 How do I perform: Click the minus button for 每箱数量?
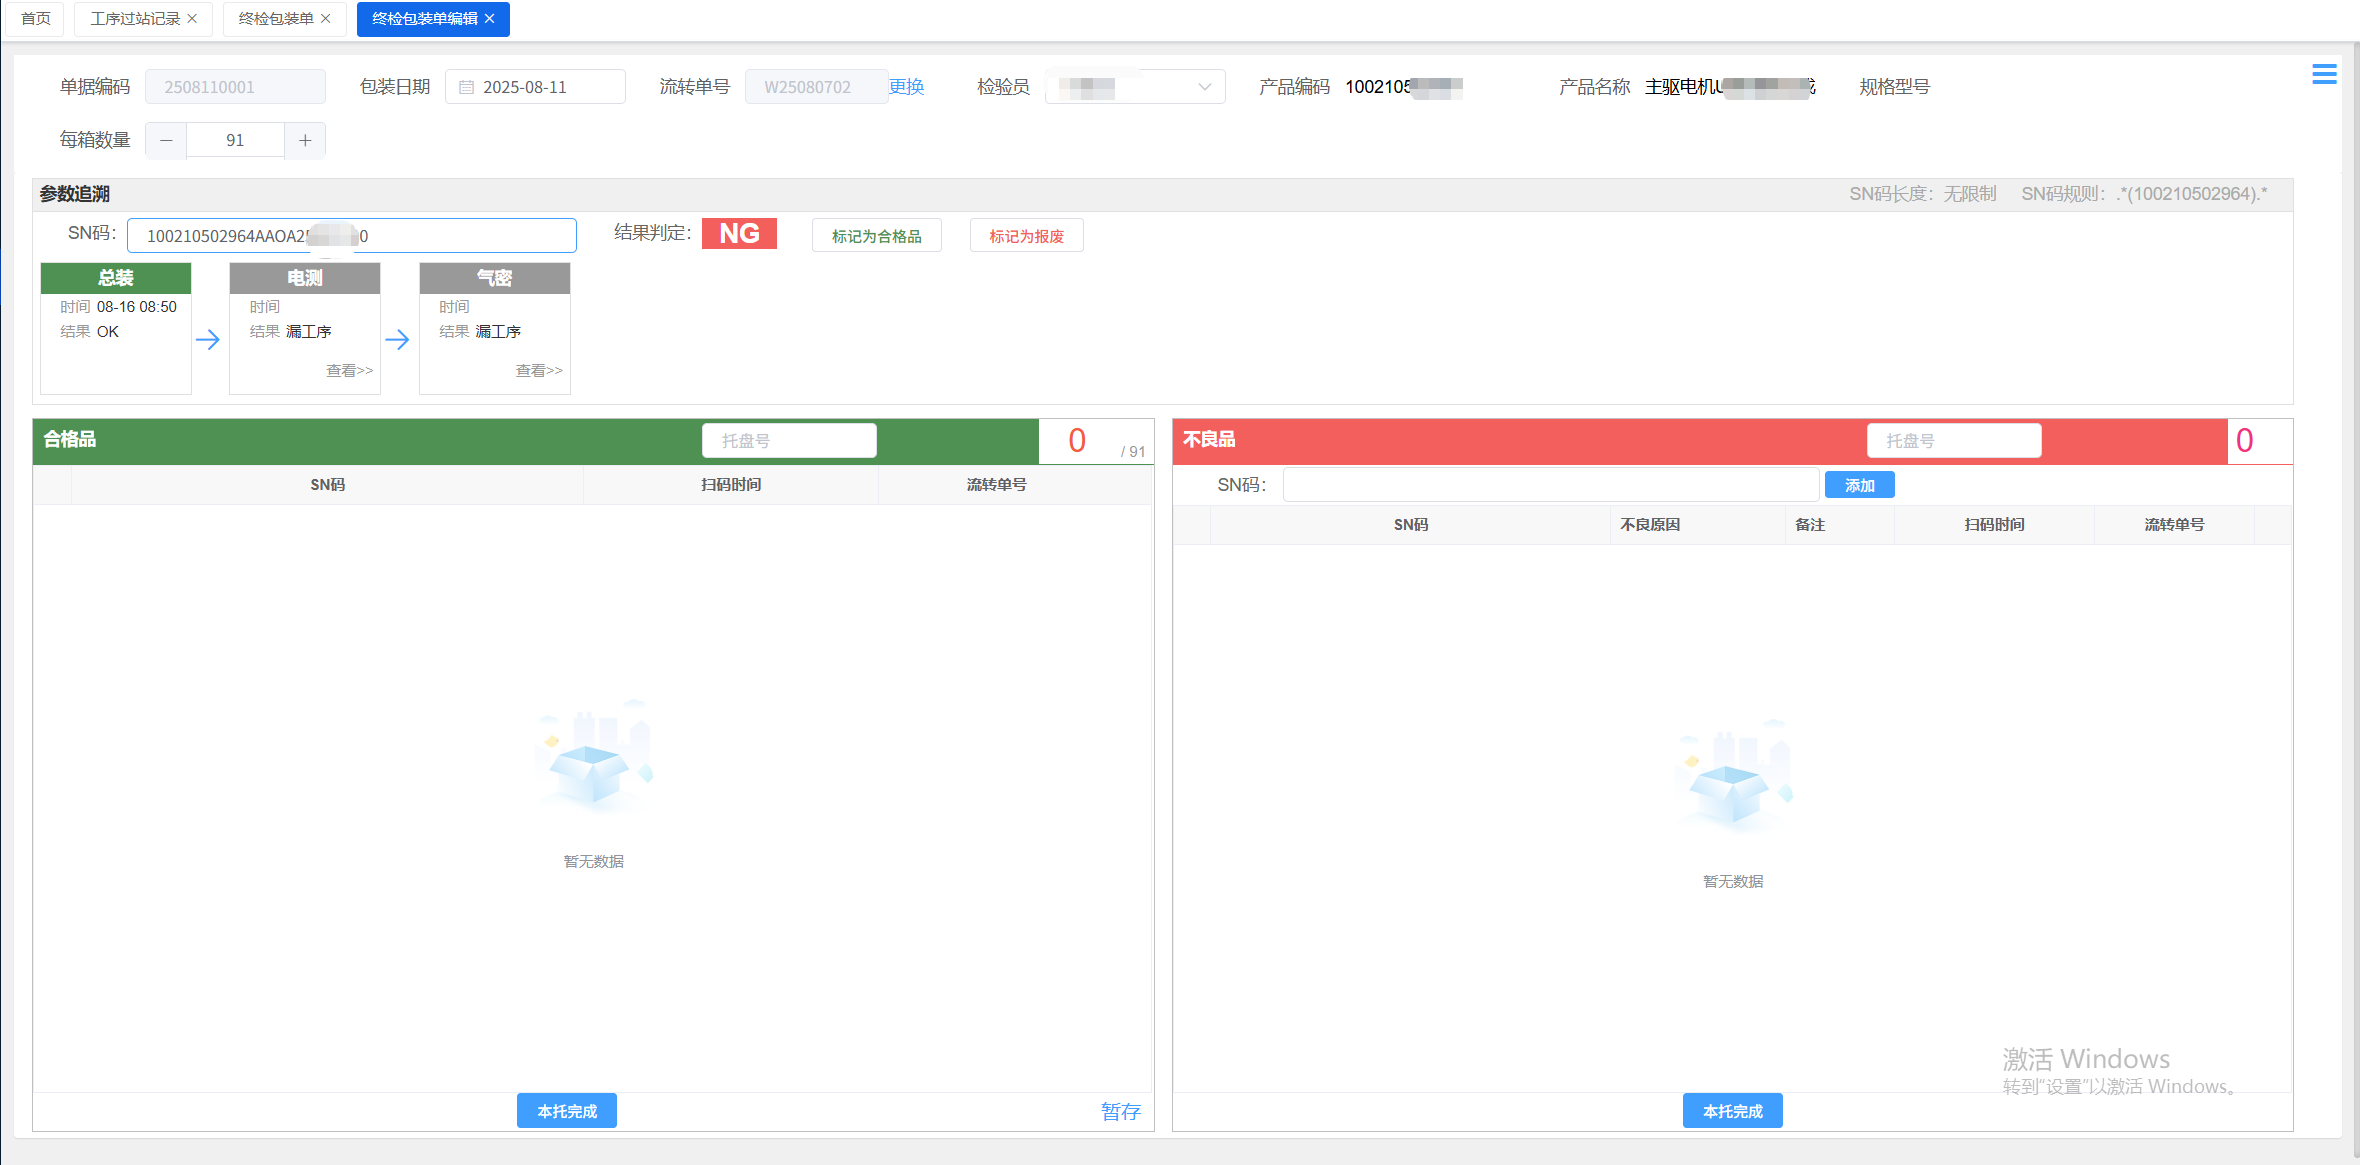click(166, 140)
